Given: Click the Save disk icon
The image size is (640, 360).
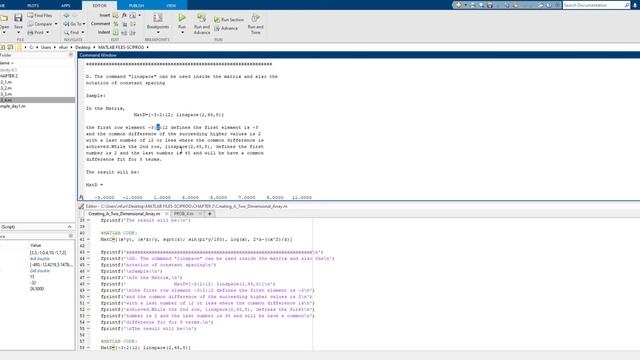Looking at the screenshot, I should 18,18.
